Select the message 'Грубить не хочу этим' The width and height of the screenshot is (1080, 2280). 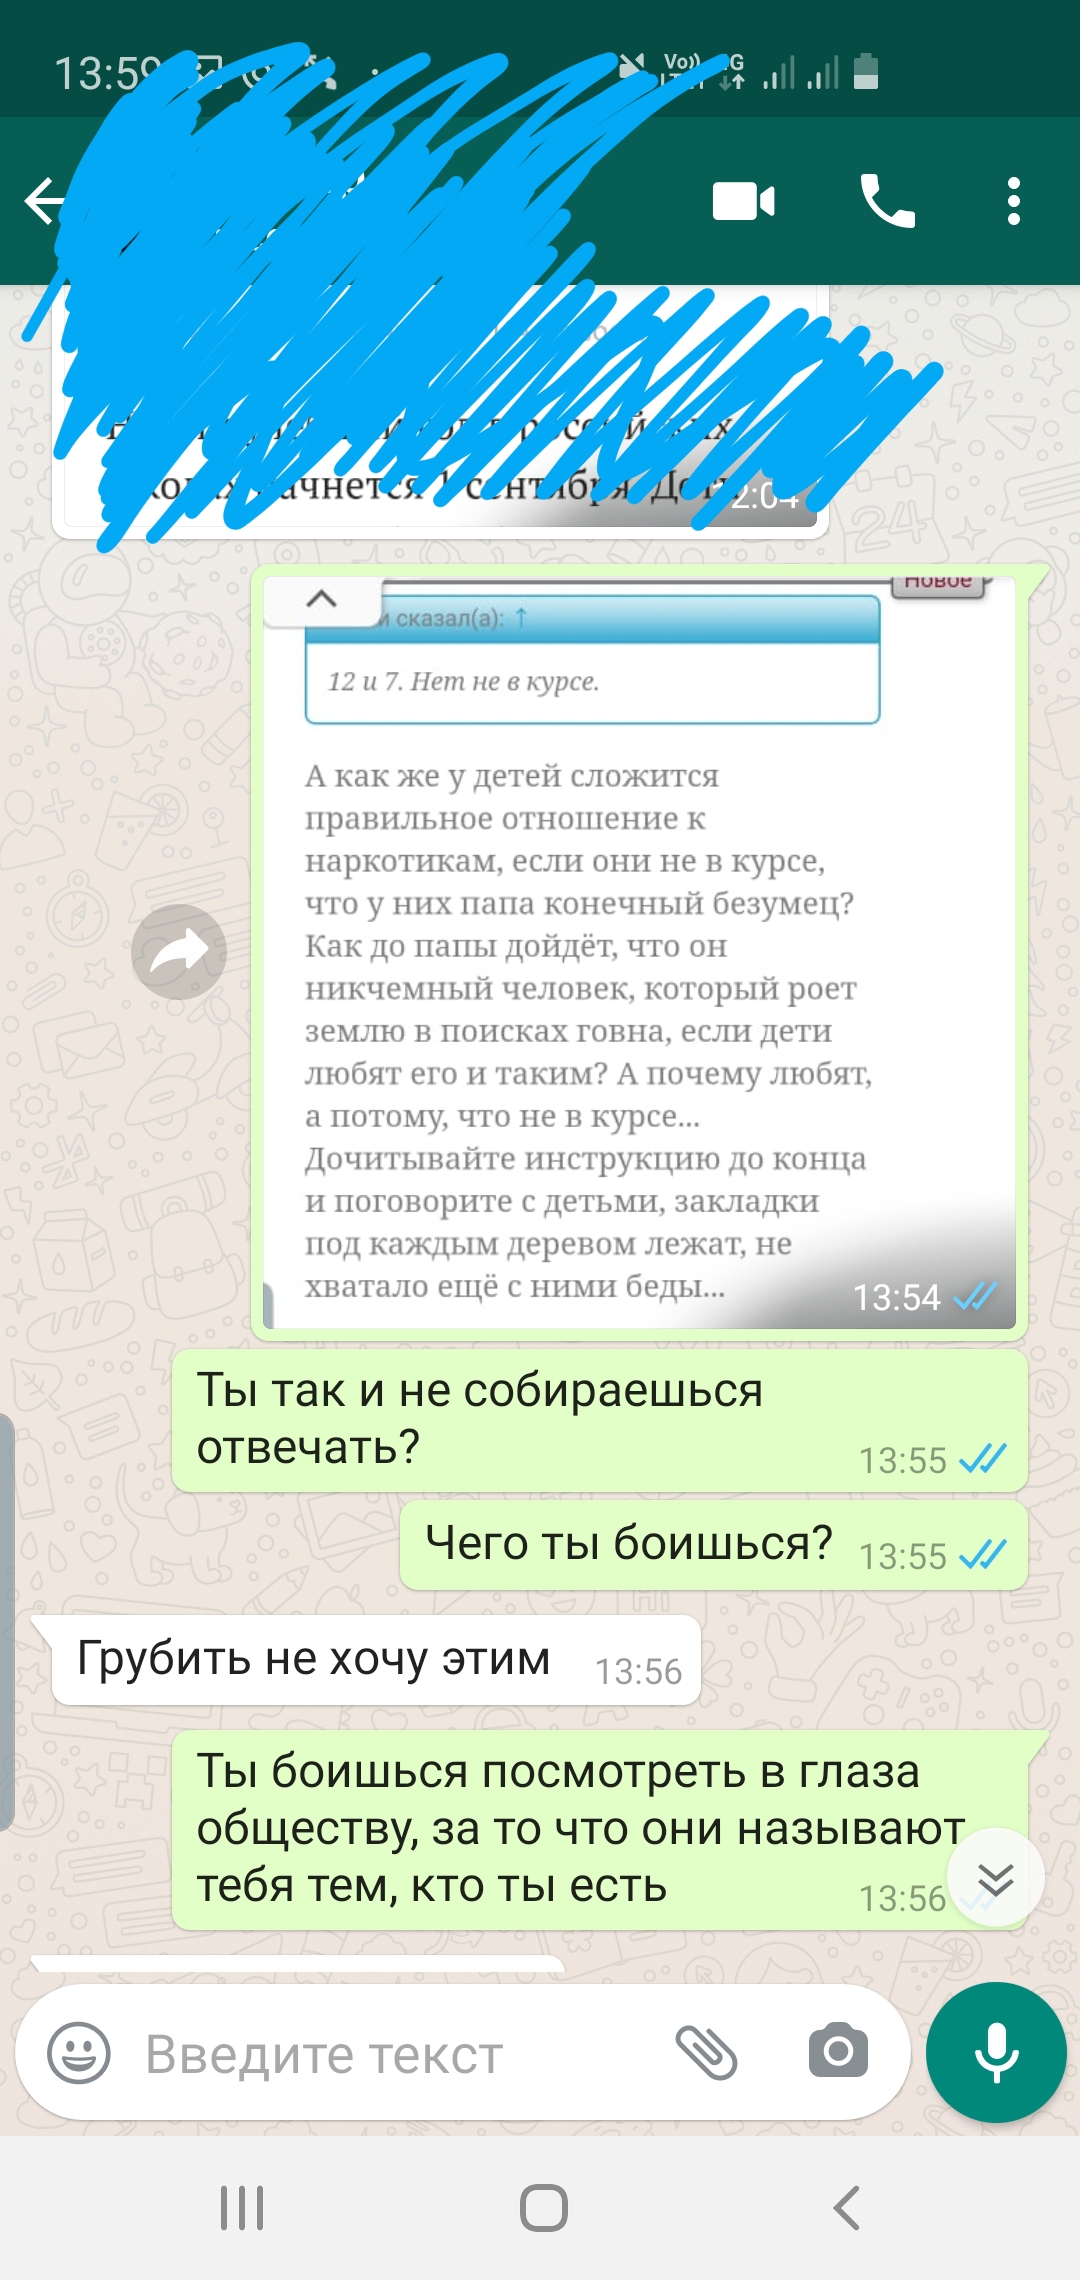[376, 1660]
